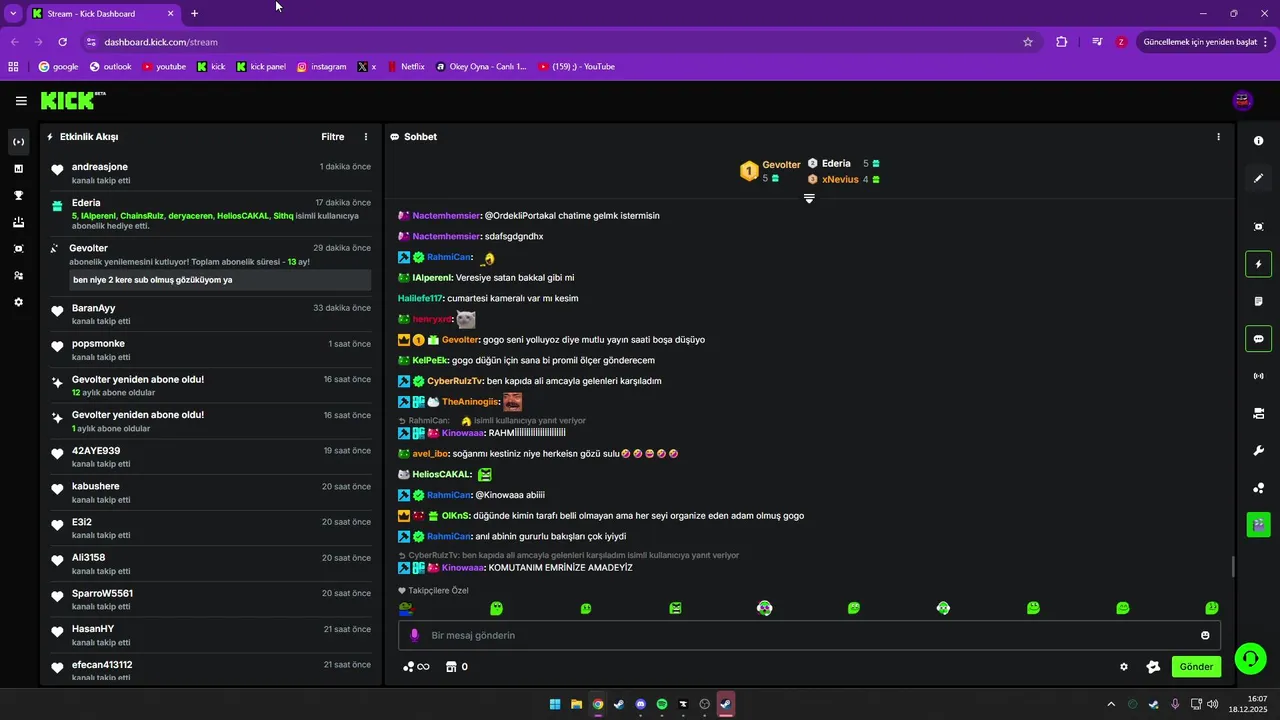Click the camera video icon on right rail
The height and width of the screenshot is (720, 1280).
[x=1258, y=413]
